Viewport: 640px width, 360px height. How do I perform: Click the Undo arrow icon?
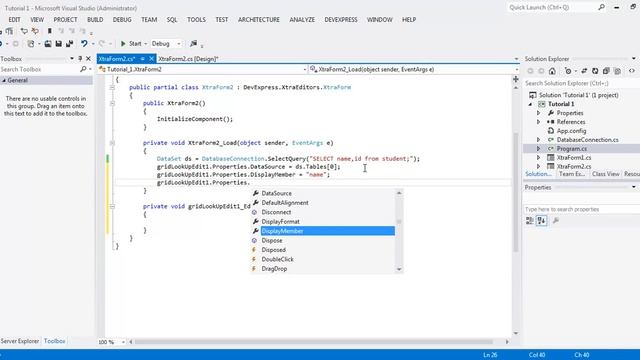pos(84,44)
